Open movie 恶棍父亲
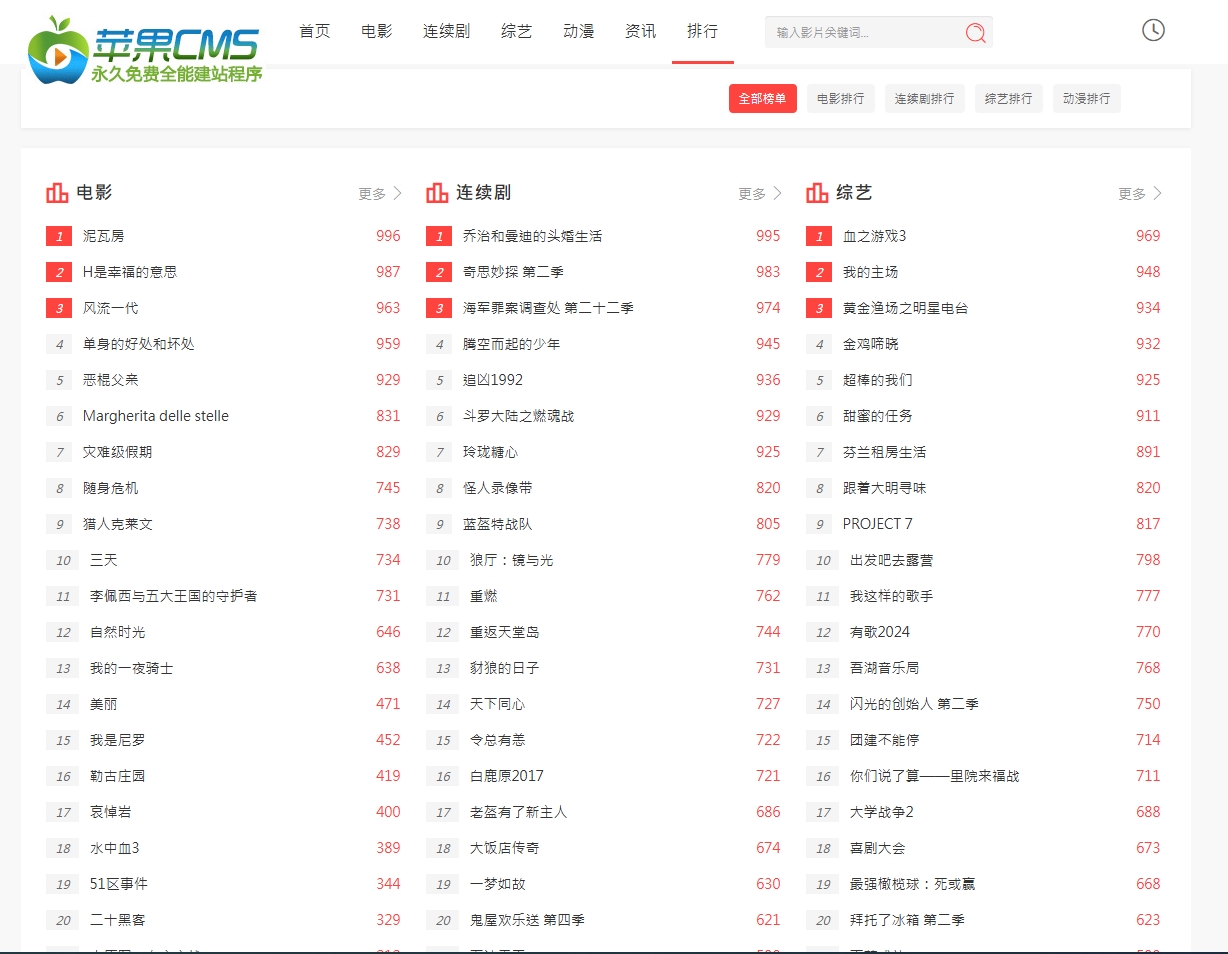This screenshot has height=954, width=1228. 111,380
